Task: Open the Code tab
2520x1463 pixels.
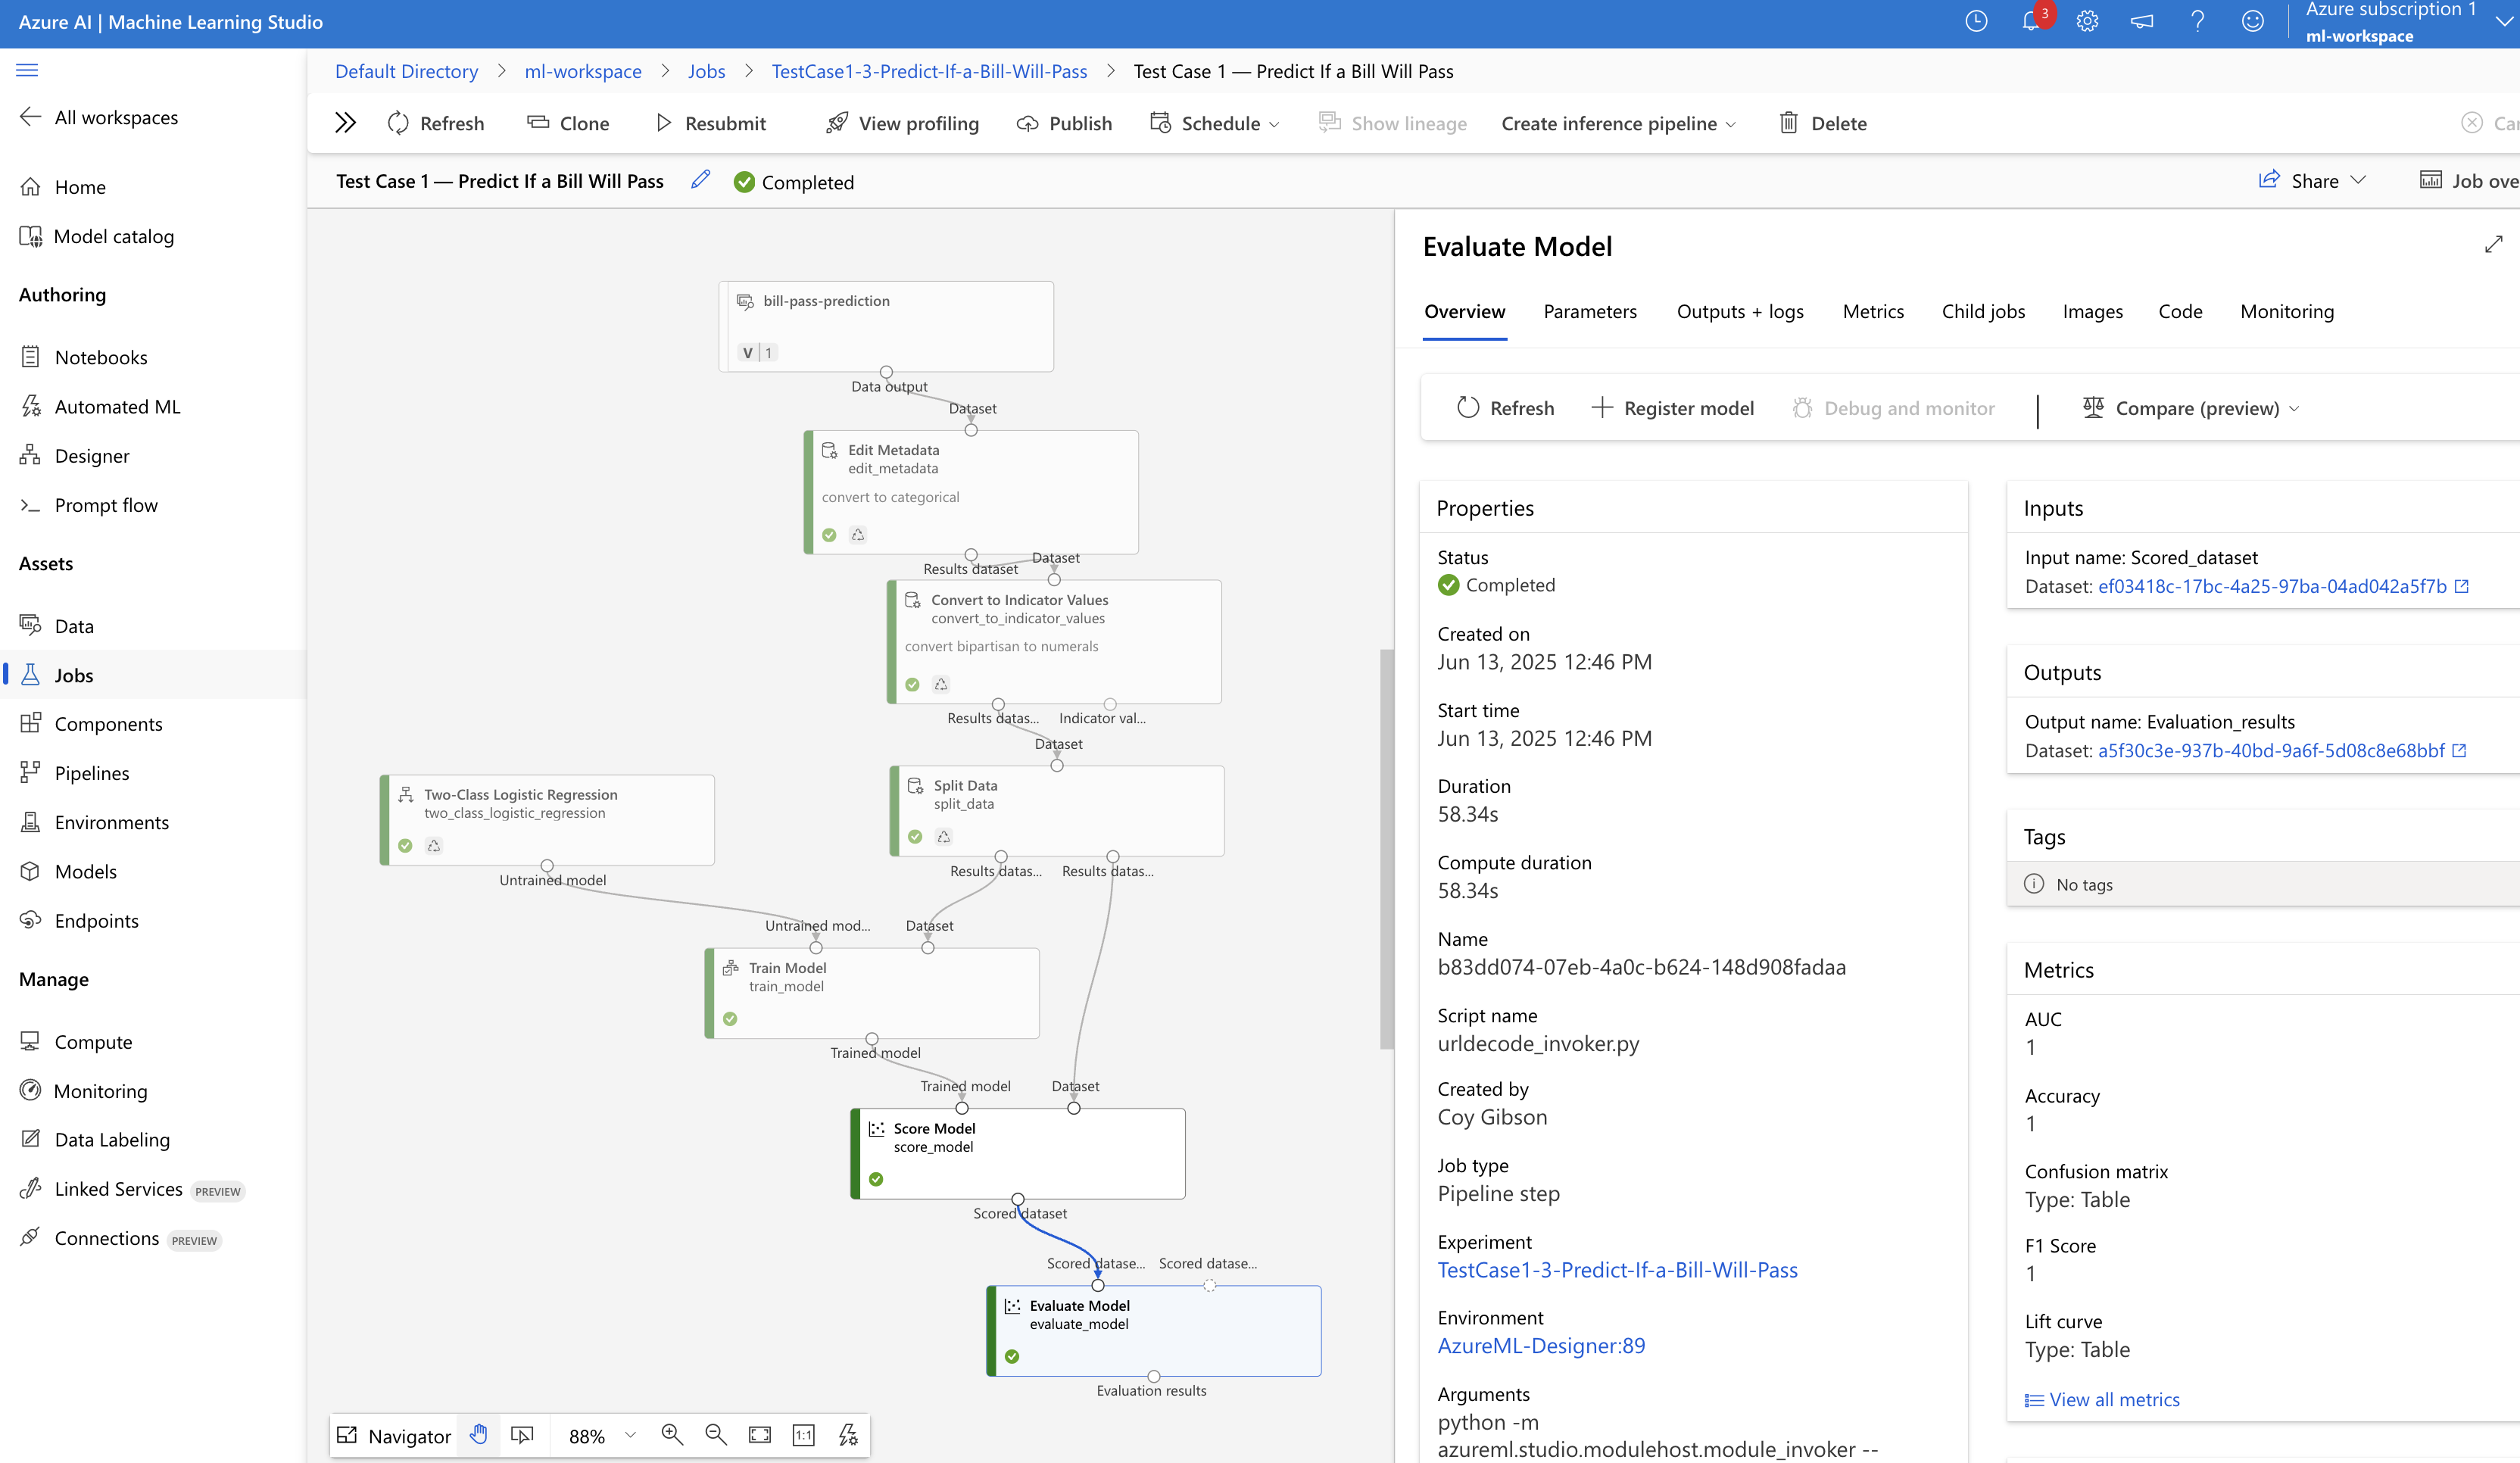Action: click(x=2180, y=311)
